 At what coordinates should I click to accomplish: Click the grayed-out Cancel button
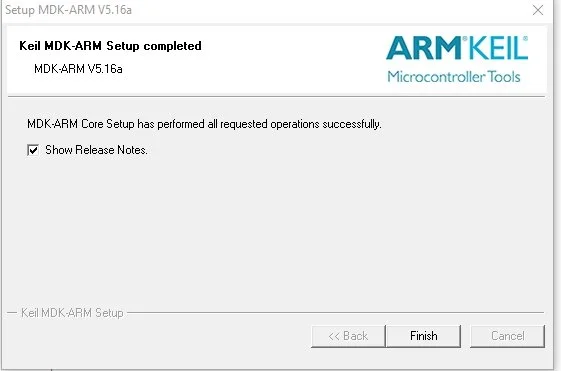tap(507, 336)
